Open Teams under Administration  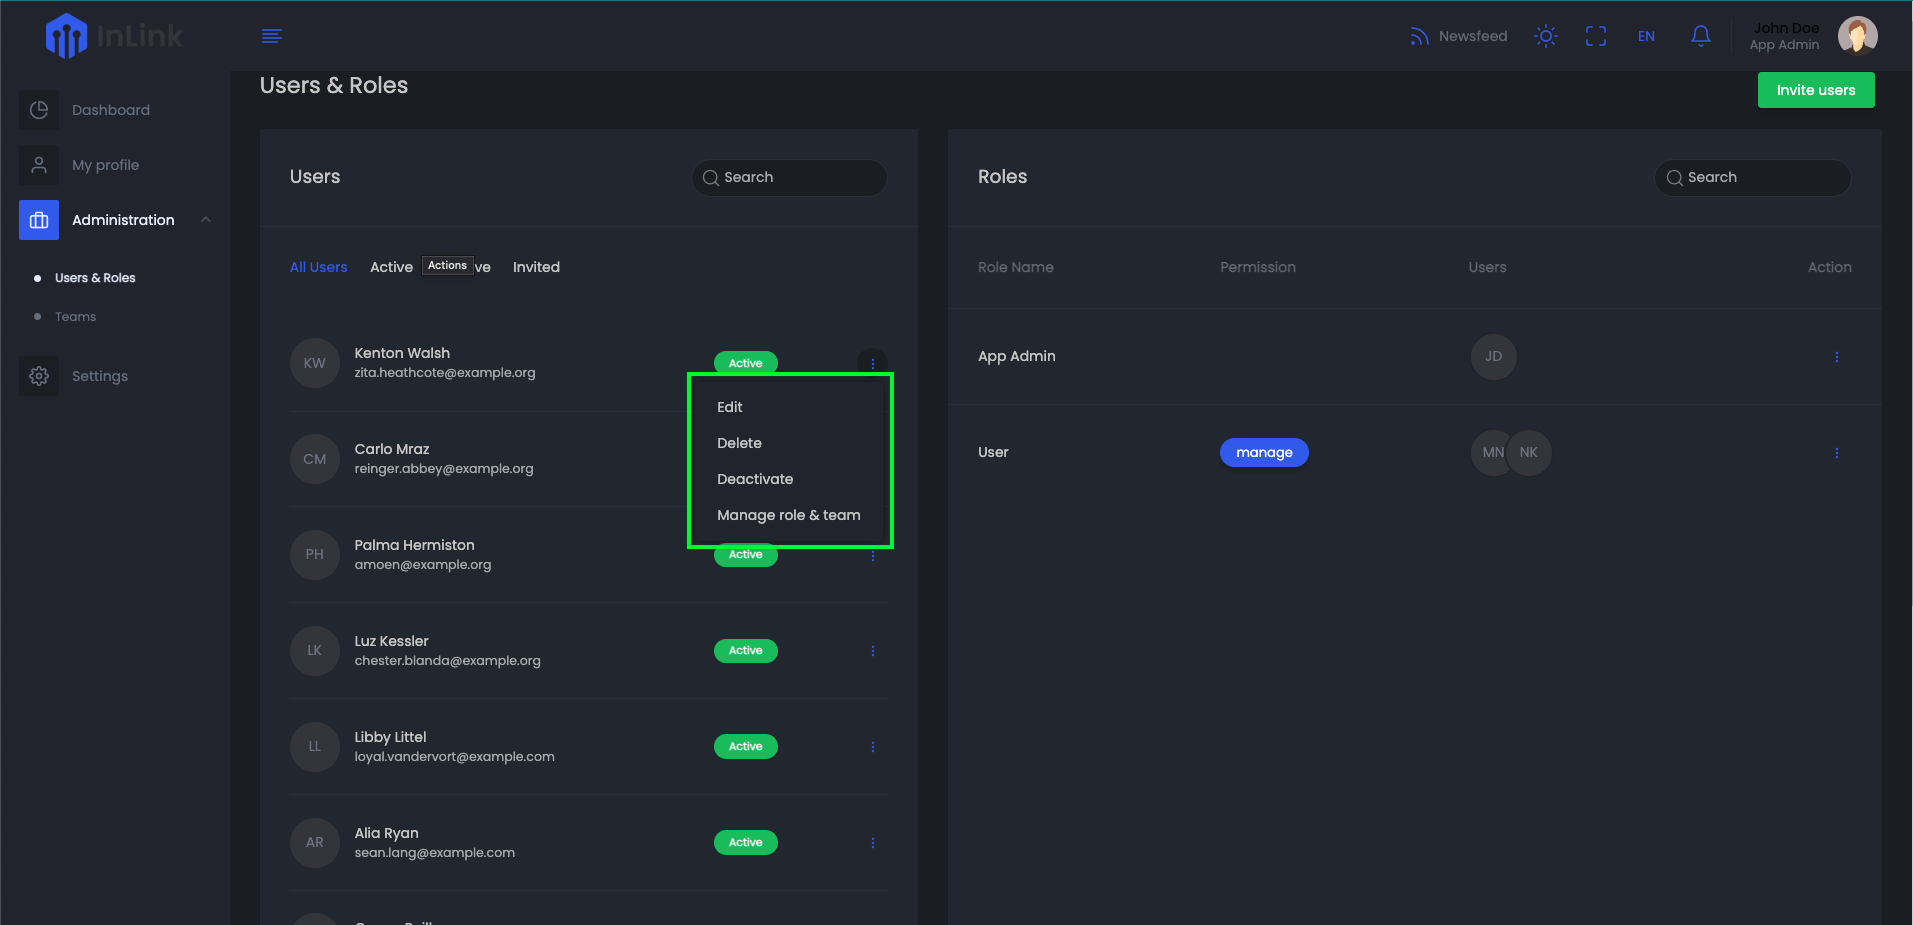tap(75, 316)
